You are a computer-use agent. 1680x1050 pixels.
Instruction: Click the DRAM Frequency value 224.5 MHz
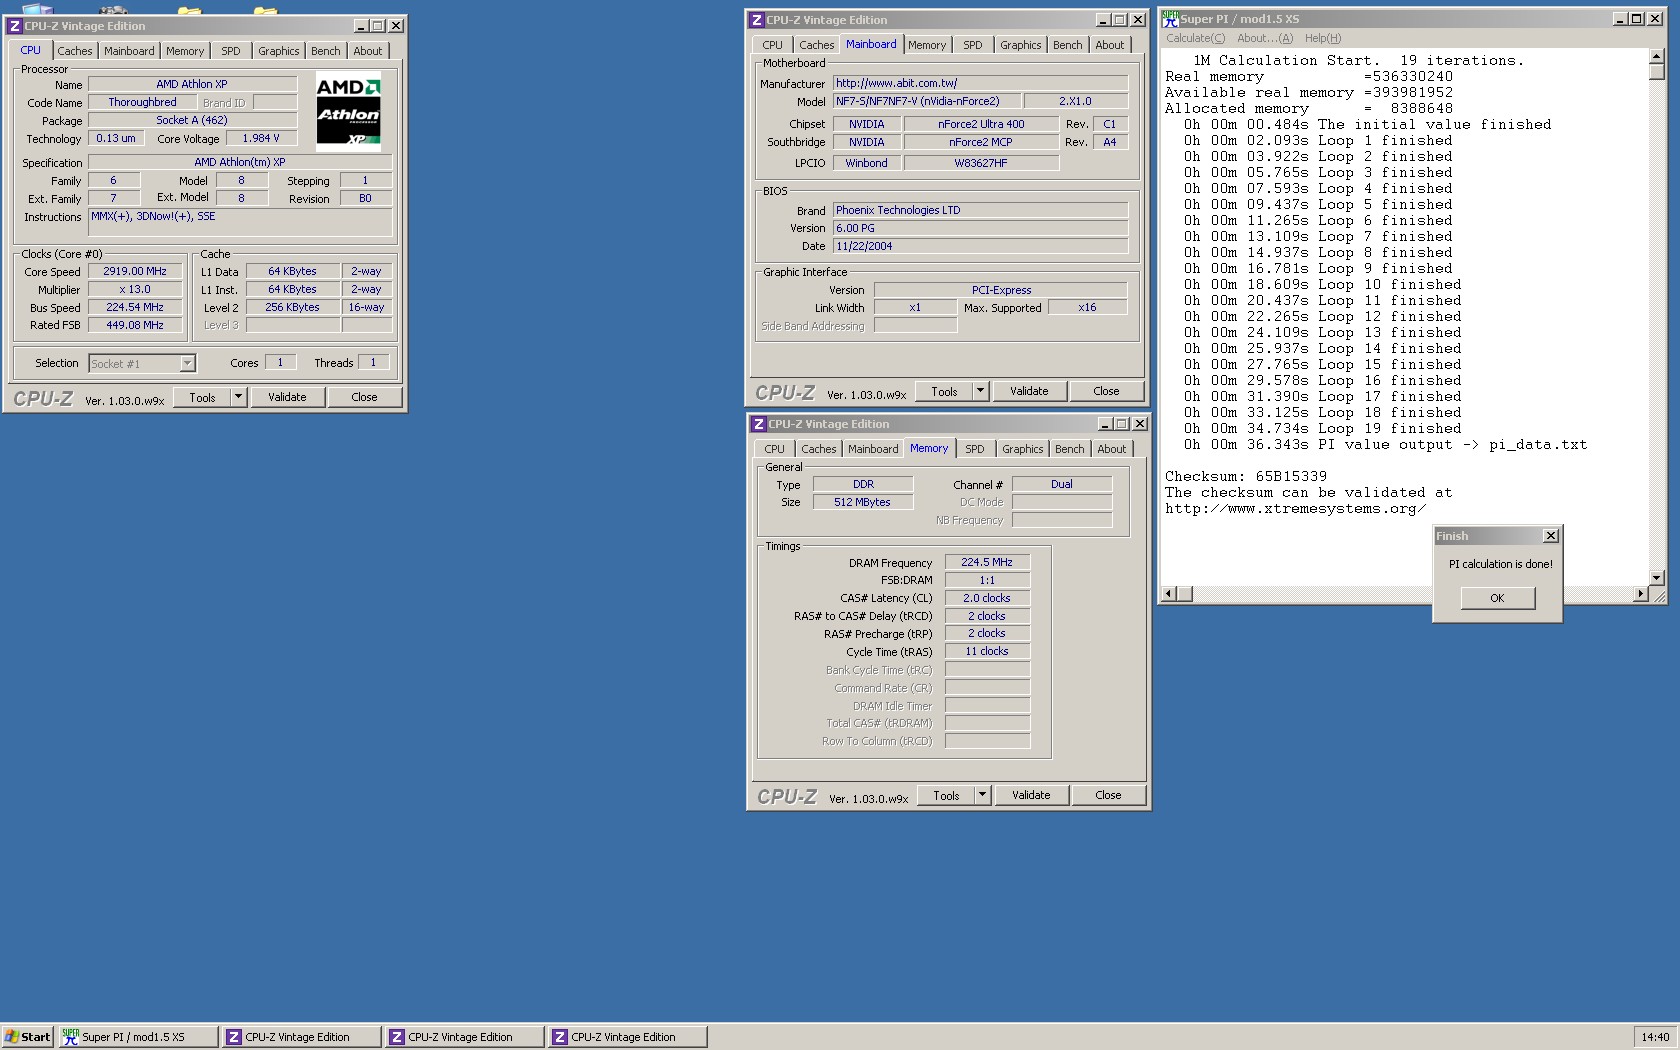pyautogui.click(x=987, y=562)
